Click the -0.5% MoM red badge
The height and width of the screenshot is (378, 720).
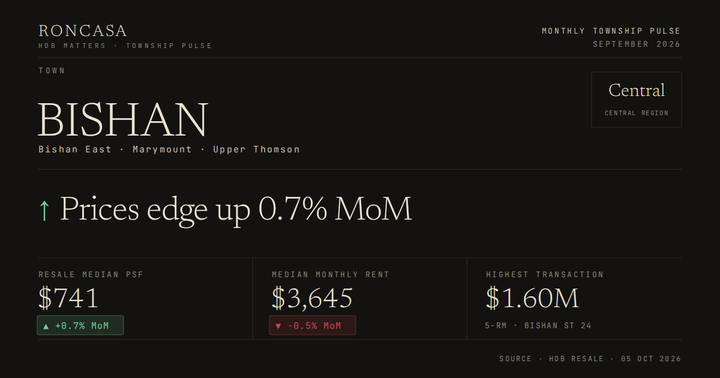click(312, 325)
